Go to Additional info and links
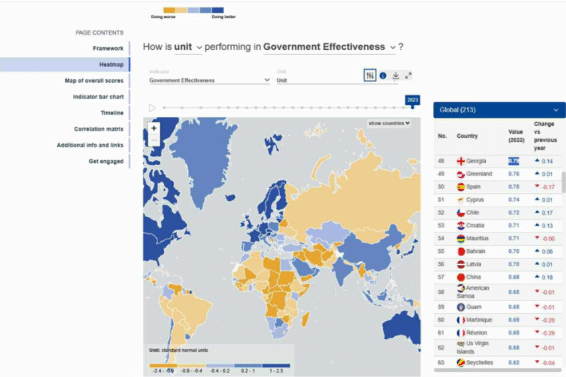The width and height of the screenshot is (566, 377). pyautogui.click(x=90, y=145)
